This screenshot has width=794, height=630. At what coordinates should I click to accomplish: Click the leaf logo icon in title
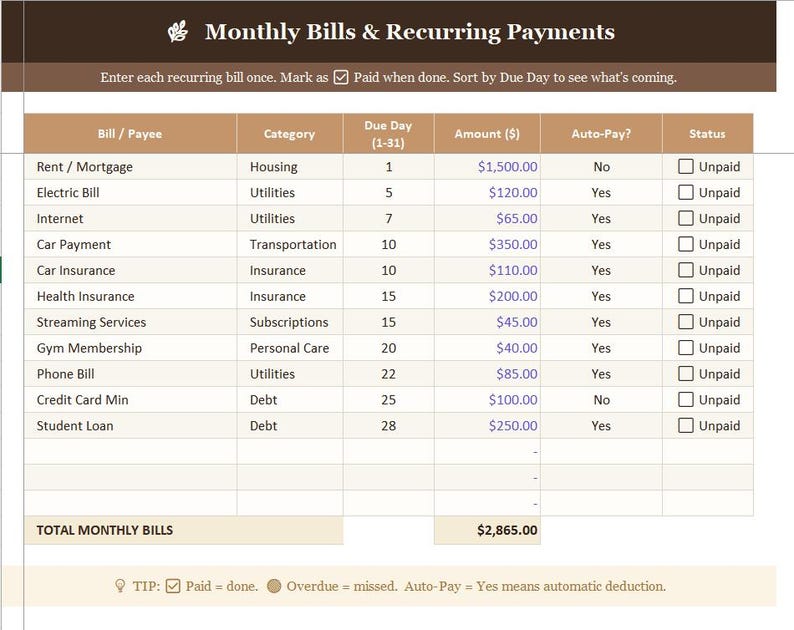point(178,31)
